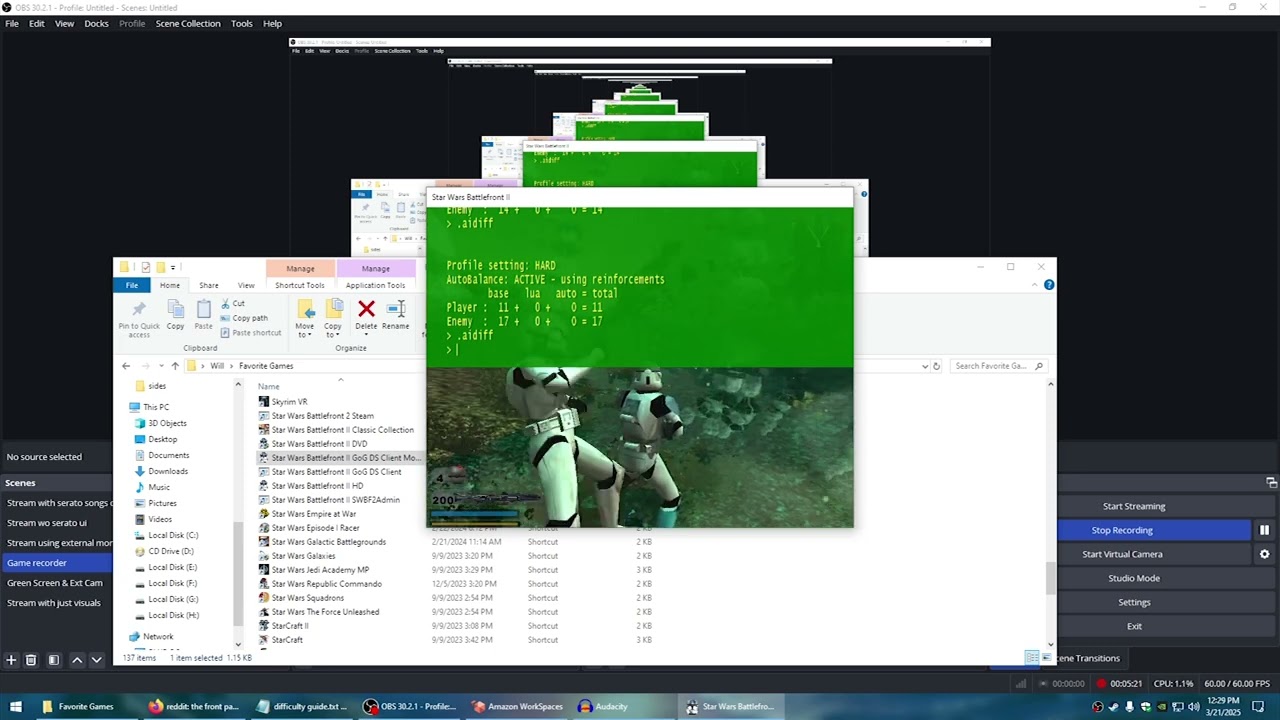Image resolution: width=1280 pixels, height=720 pixels.
Task: Click the properties icon in Explorer quick access toolbar
Action: 145,267
